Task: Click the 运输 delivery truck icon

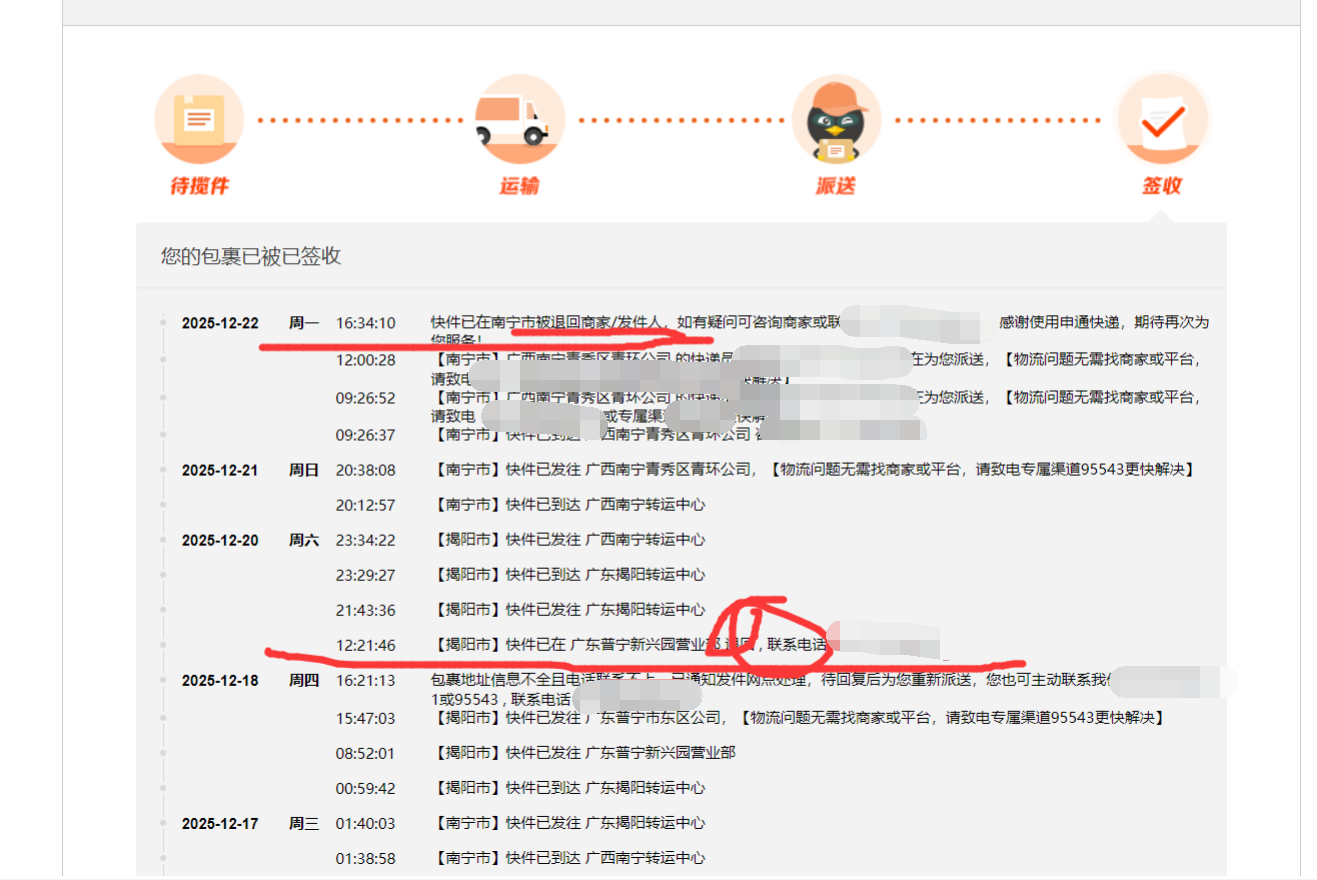Action: [517, 120]
